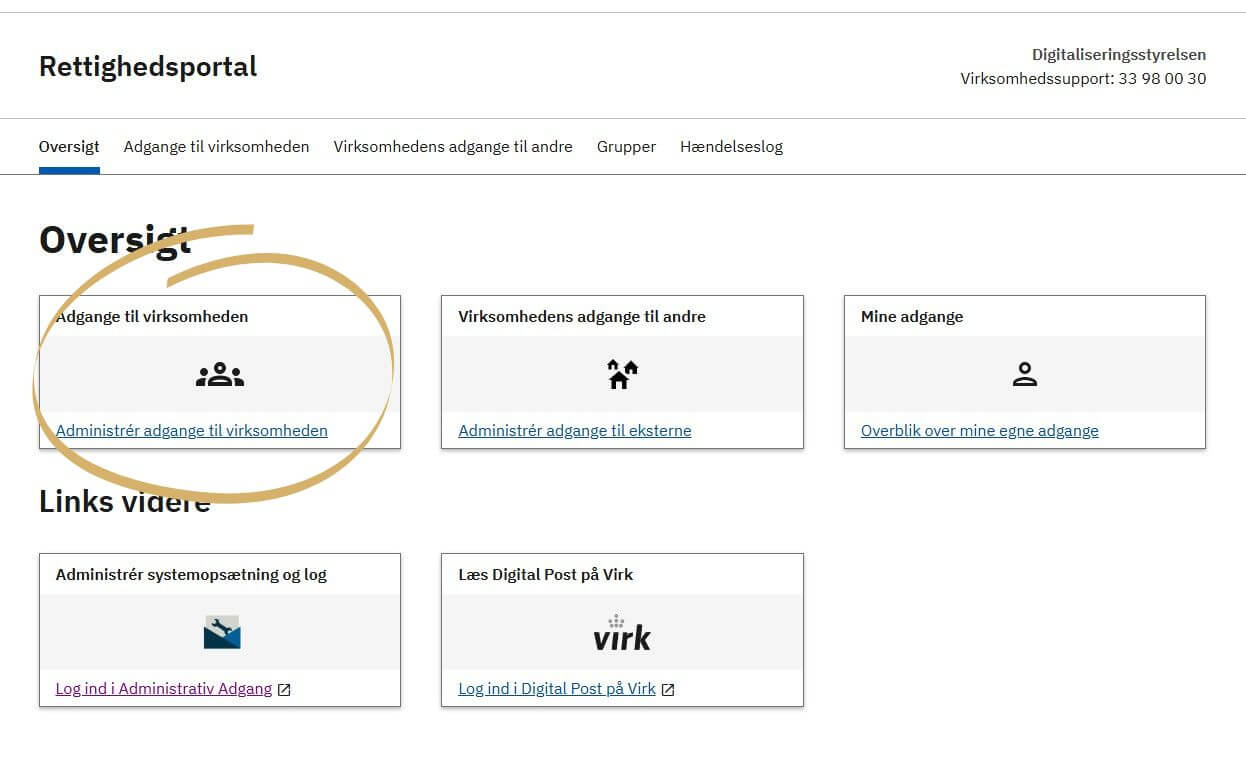Select the houses icon in Virksomhedens adgange til andre card

622,372
